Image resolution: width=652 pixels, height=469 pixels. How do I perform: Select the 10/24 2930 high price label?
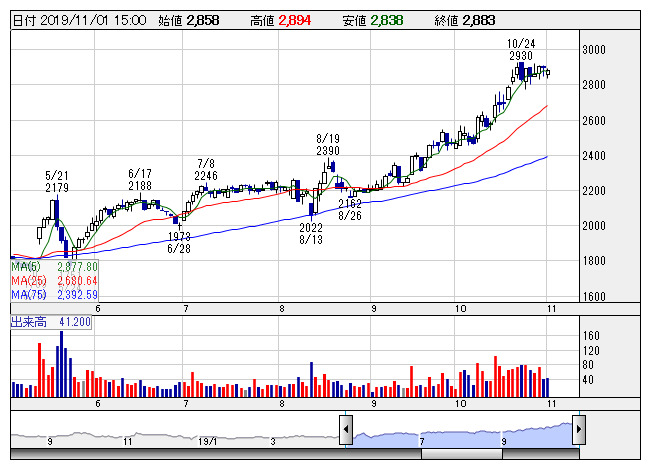[521, 49]
